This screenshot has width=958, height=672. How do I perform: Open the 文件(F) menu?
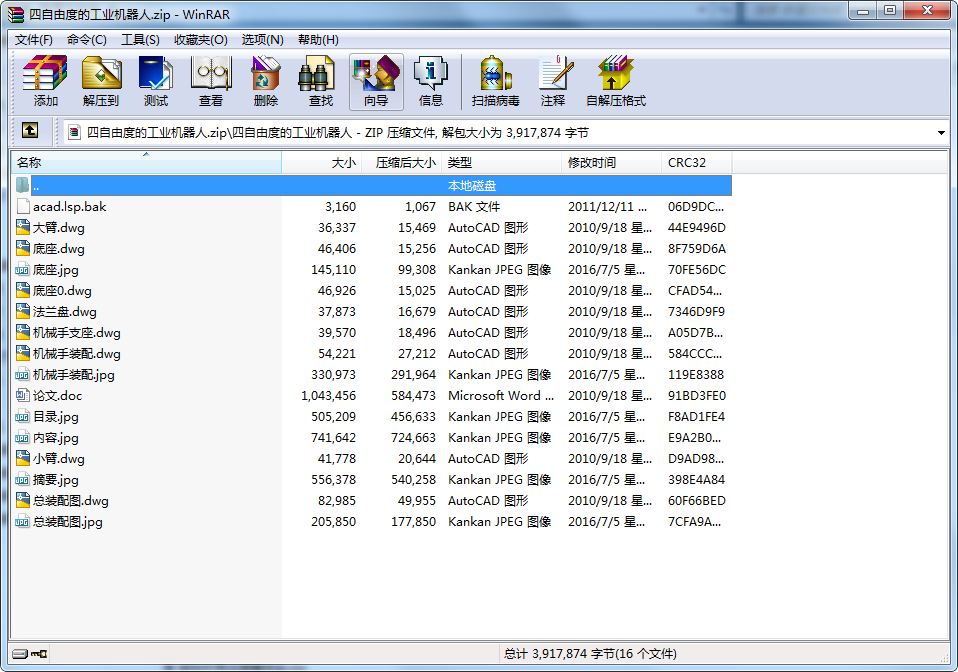(x=34, y=40)
